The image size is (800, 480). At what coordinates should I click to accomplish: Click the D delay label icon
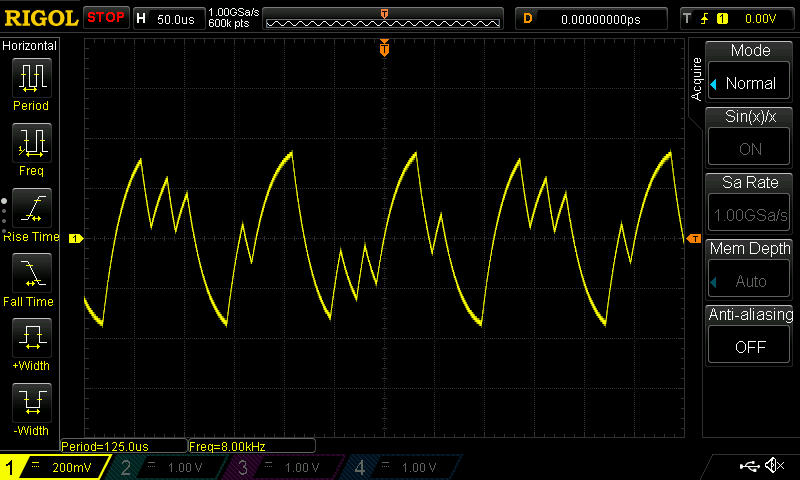tap(528, 19)
